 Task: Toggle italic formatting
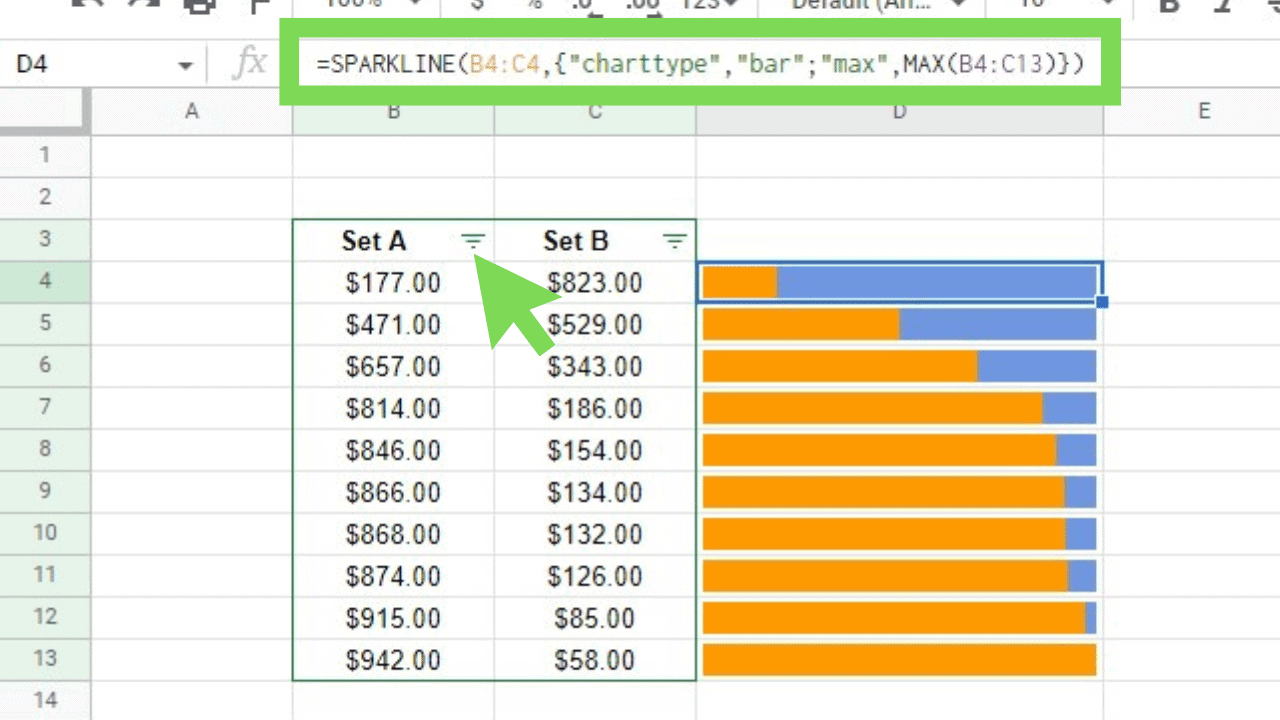tap(1222, 5)
